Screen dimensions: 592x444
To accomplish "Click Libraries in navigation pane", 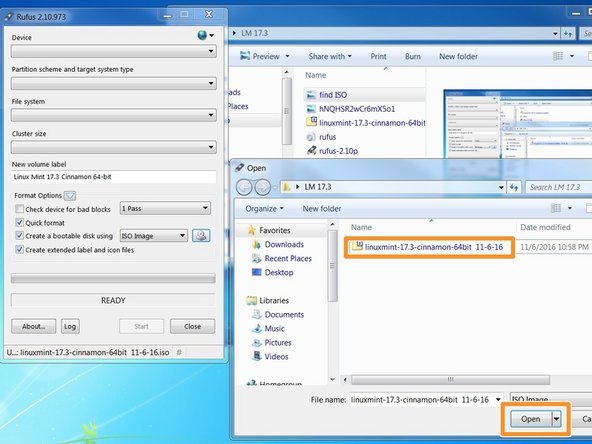I will coord(274,301).
